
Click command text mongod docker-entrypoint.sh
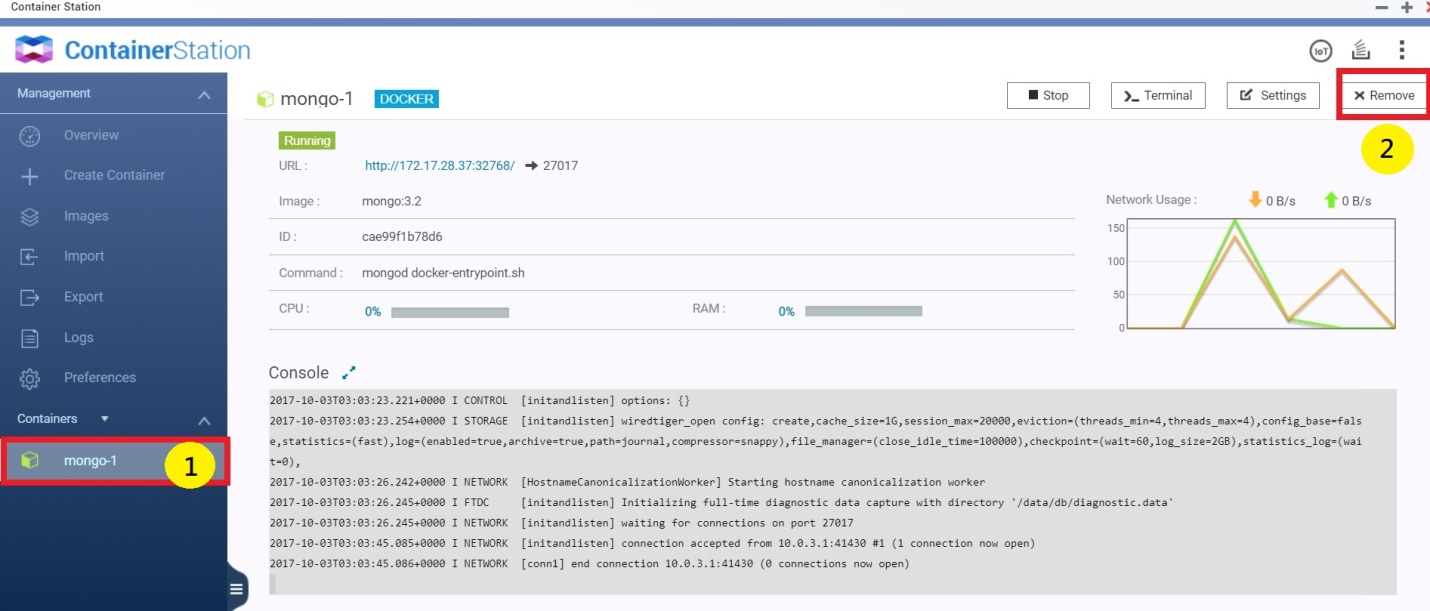(443, 273)
